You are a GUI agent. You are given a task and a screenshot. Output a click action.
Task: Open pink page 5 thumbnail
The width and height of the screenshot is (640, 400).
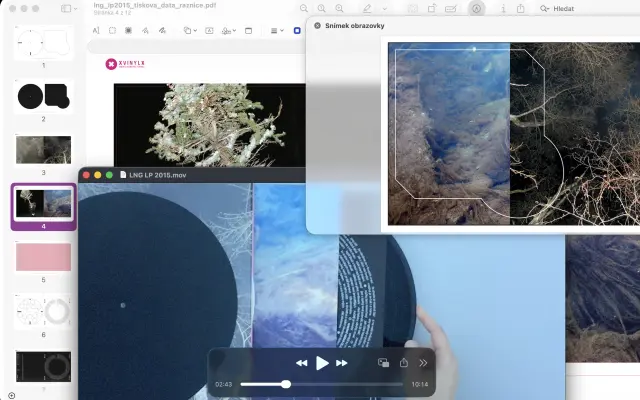click(x=43, y=257)
